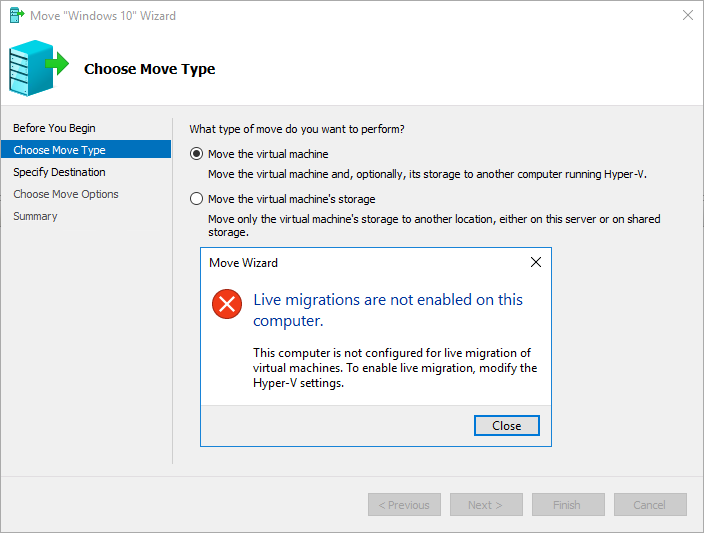The image size is (704, 533).
Task: Click the "Move the virtual machine's storage" label
Action: pyautogui.click(x=291, y=199)
